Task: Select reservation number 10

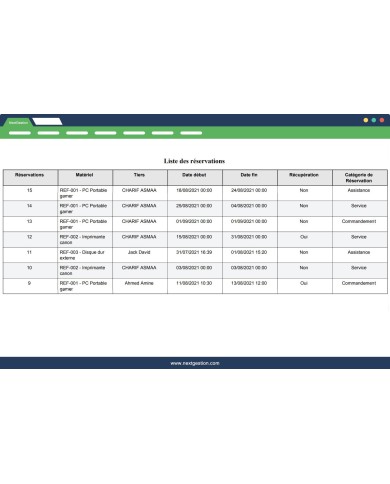Action: (29, 268)
